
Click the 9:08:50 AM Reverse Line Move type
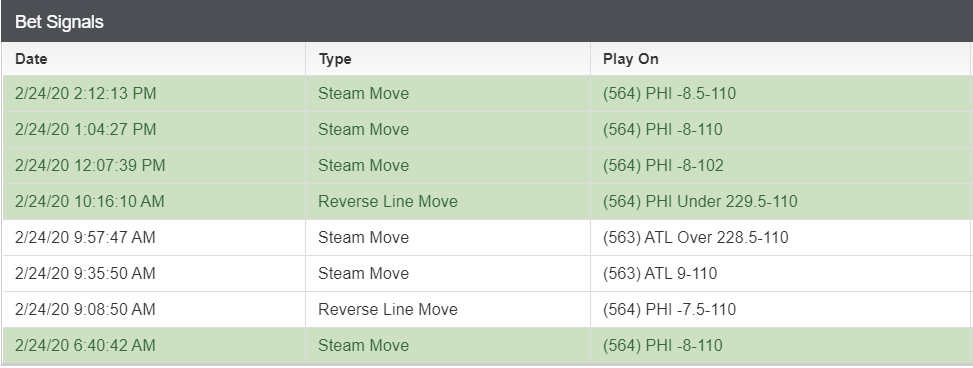click(x=388, y=310)
